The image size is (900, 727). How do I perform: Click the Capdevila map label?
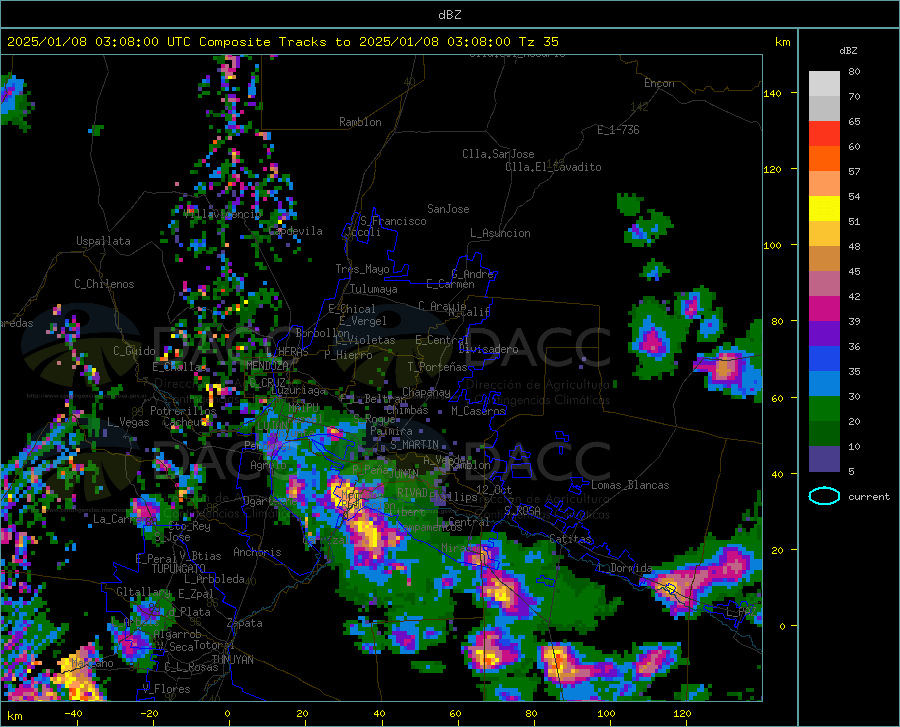[296, 231]
